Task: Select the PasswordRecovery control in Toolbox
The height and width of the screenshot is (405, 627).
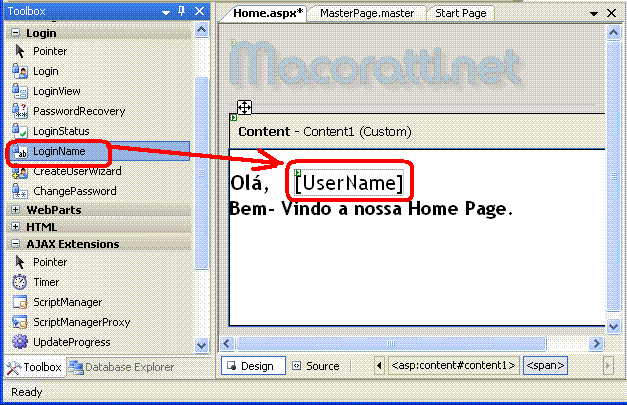Action: [75, 111]
